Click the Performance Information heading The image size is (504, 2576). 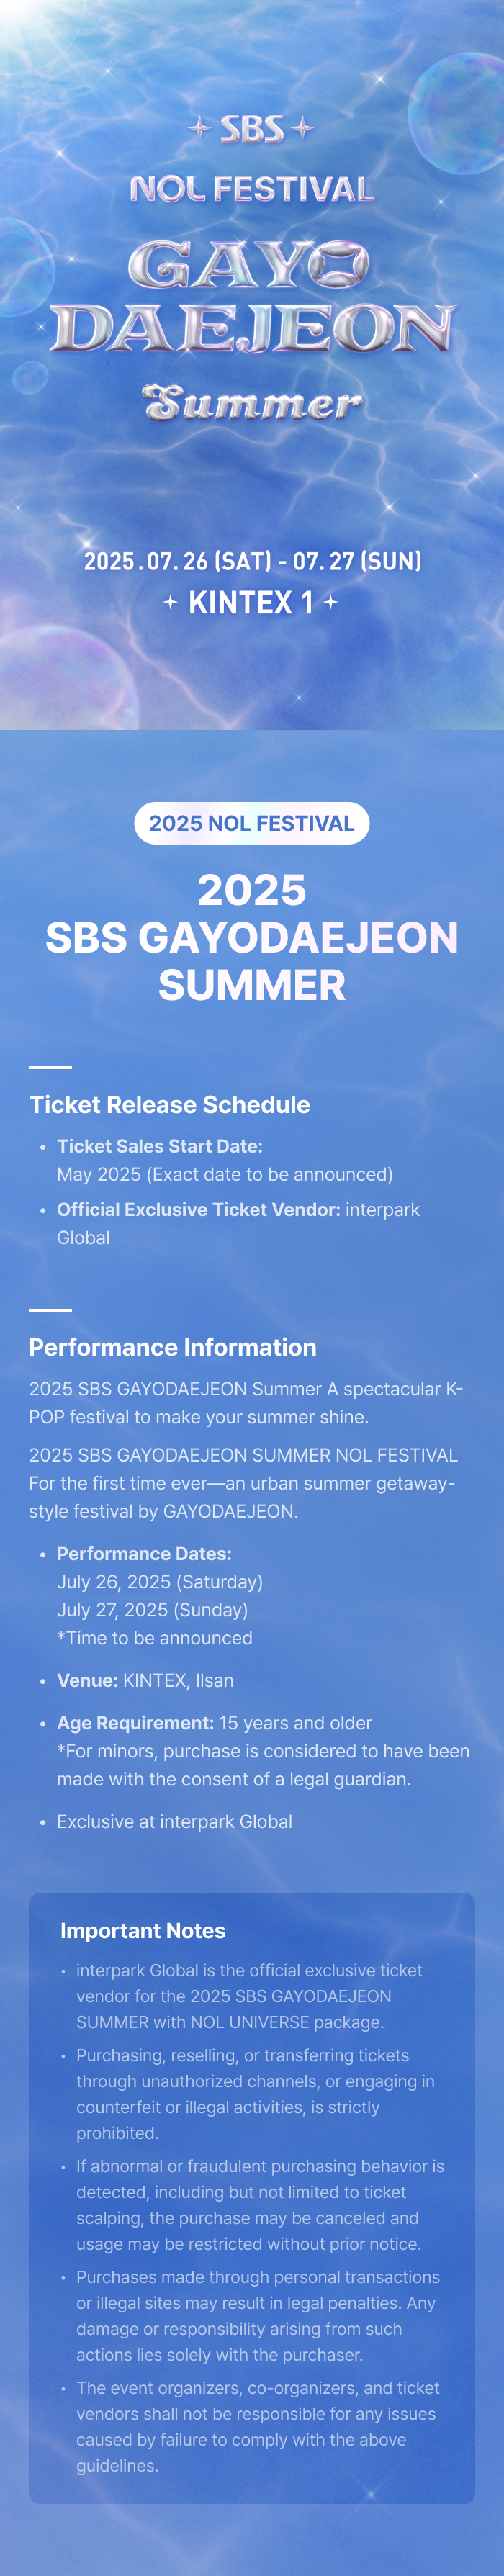[172, 1347]
